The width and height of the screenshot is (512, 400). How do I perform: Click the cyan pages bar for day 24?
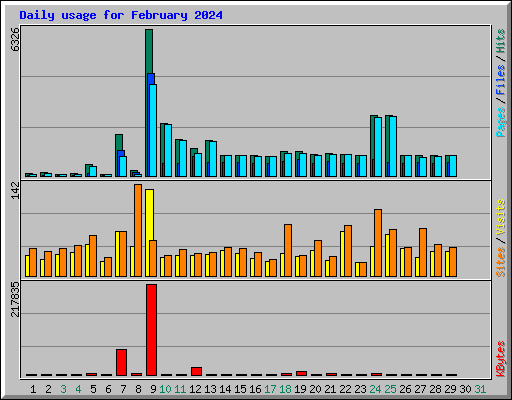pyautogui.click(x=378, y=147)
